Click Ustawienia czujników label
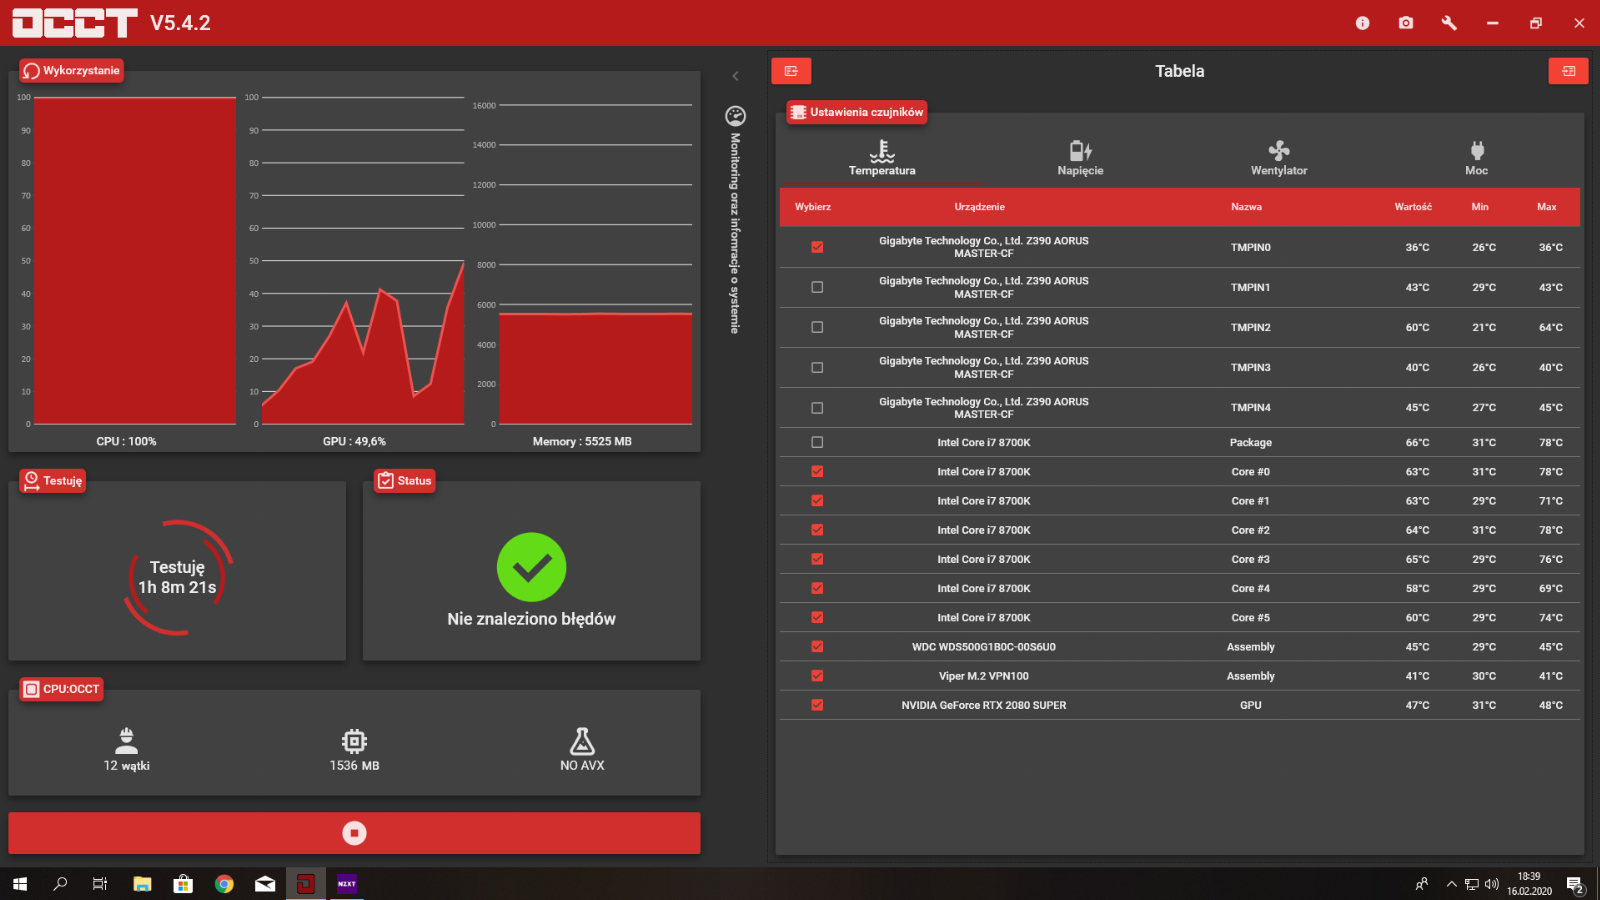Viewport: 1600px width, 900px height. [857, 112]
